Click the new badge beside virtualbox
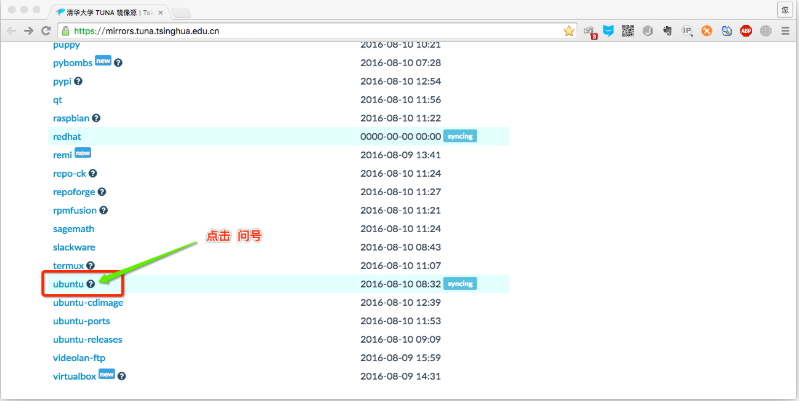Screen dimensions: 799x401 [x=106, y=374]
